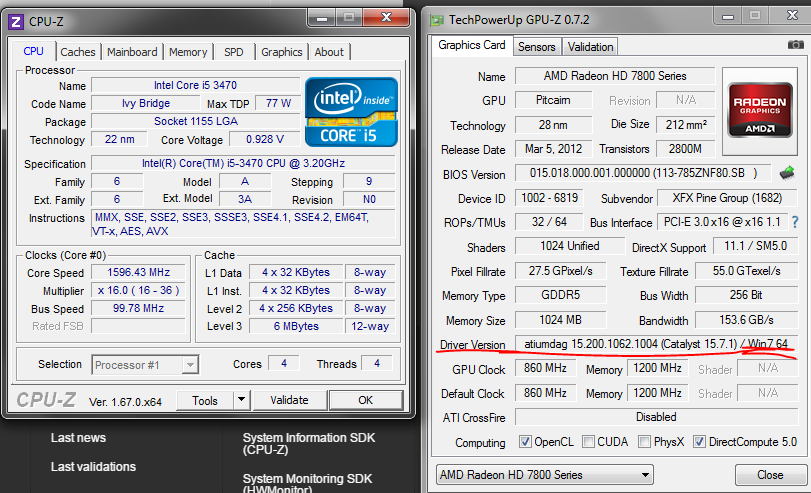Open the Tools button dropdown arrow
The height and width of the screenshot is (493, 811).
pyautogui.click(x=241, y=400)
